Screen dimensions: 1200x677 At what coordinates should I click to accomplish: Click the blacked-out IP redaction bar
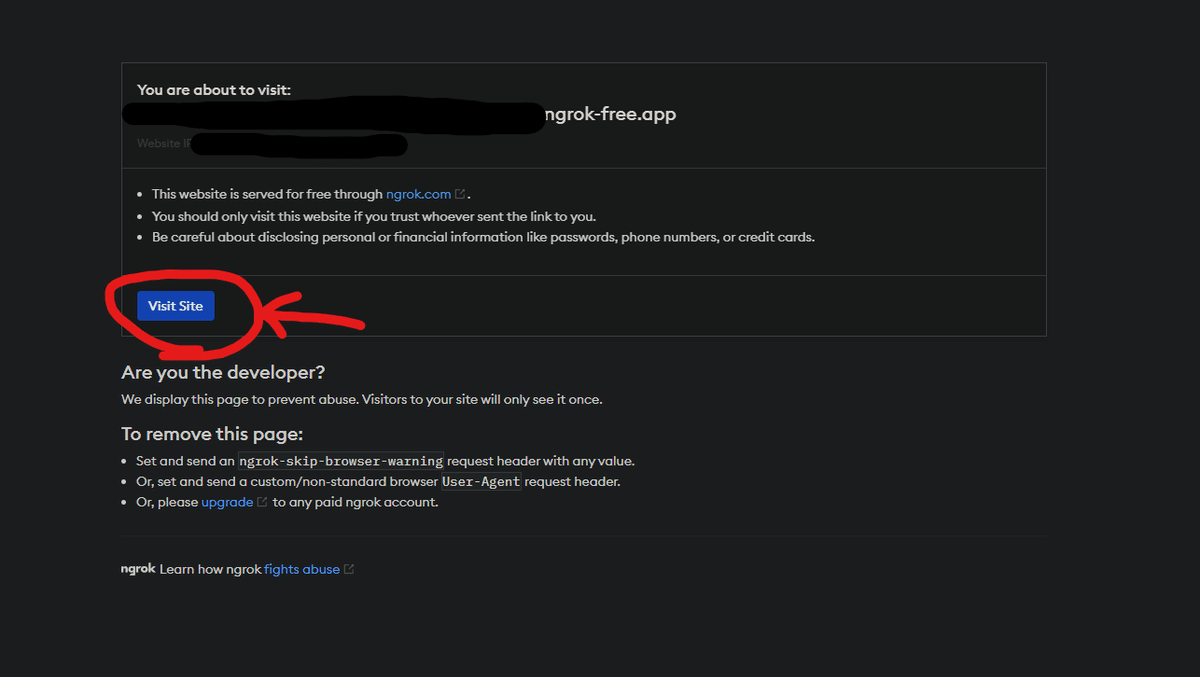click(x=298, y=145)
